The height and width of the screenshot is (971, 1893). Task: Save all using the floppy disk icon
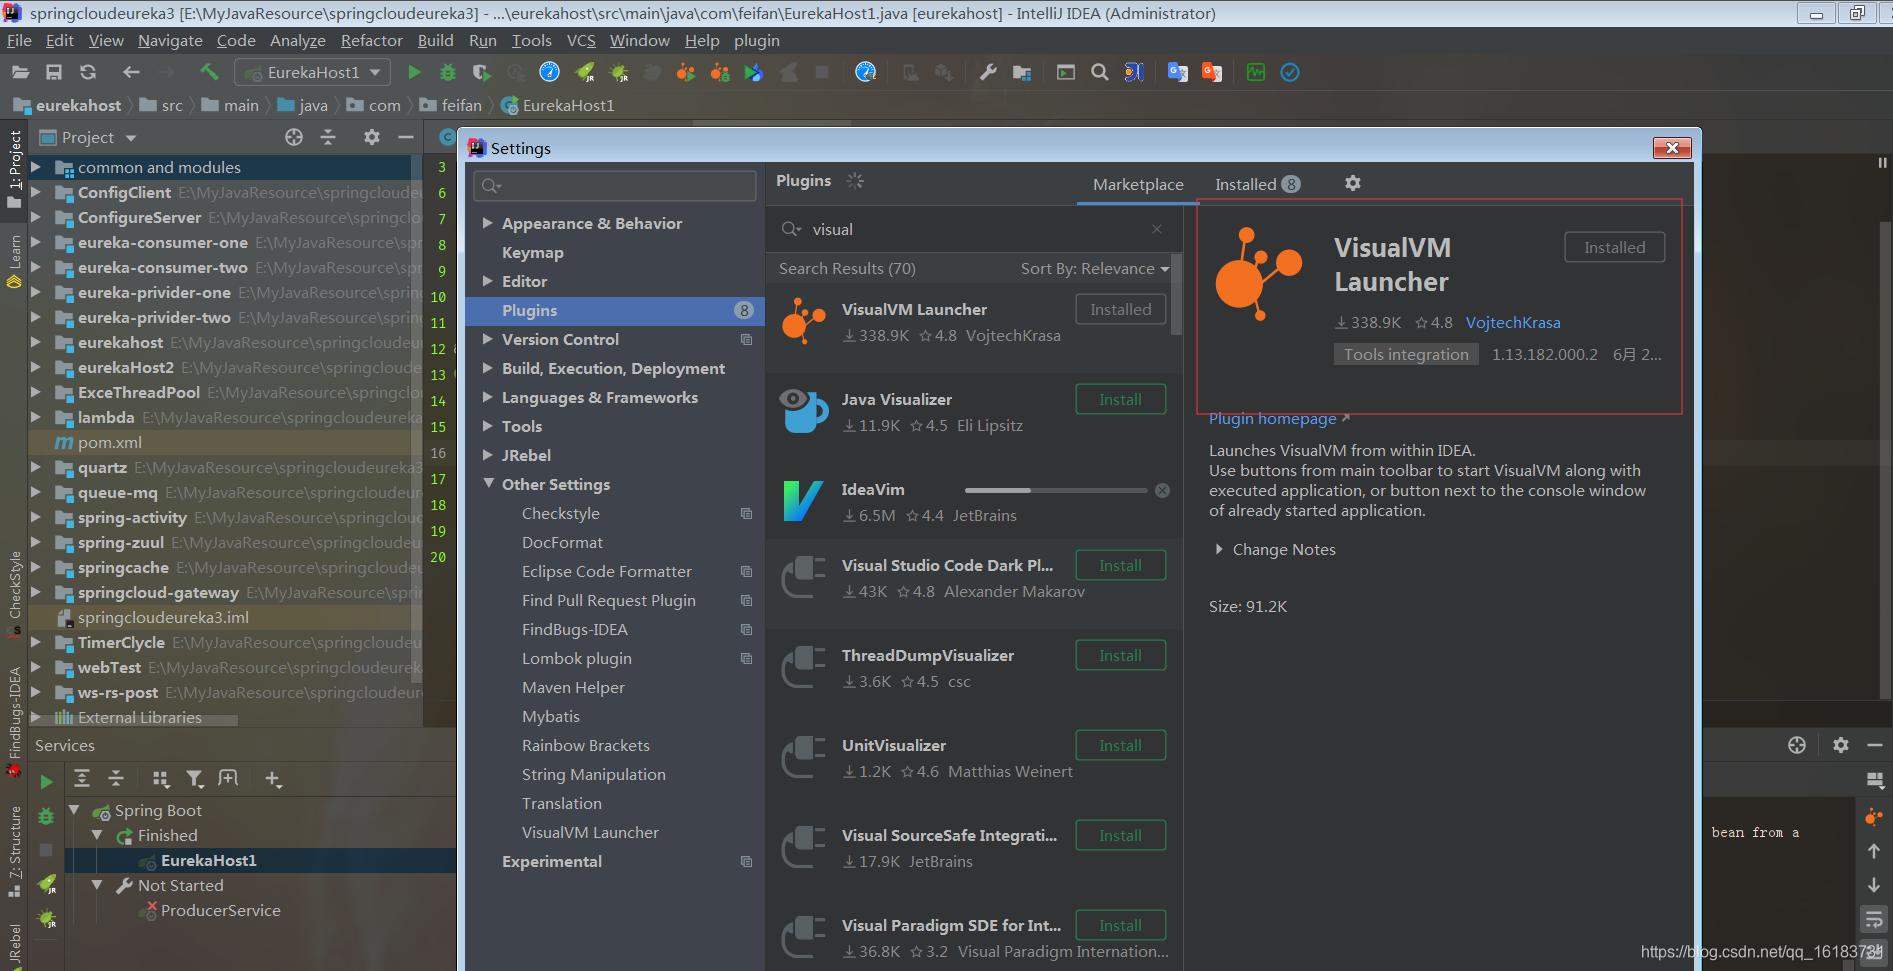pos(54,72)
